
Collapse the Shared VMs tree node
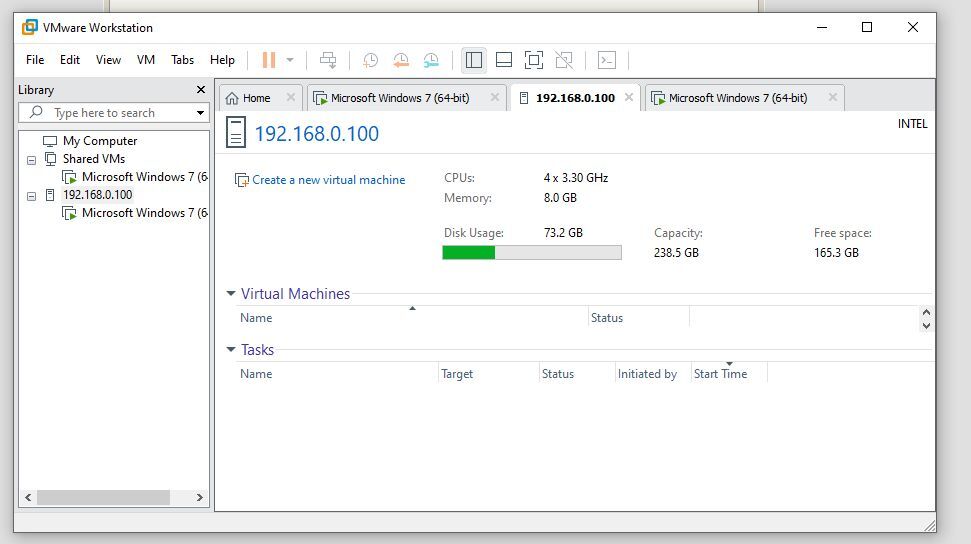[x=31, y=160]
